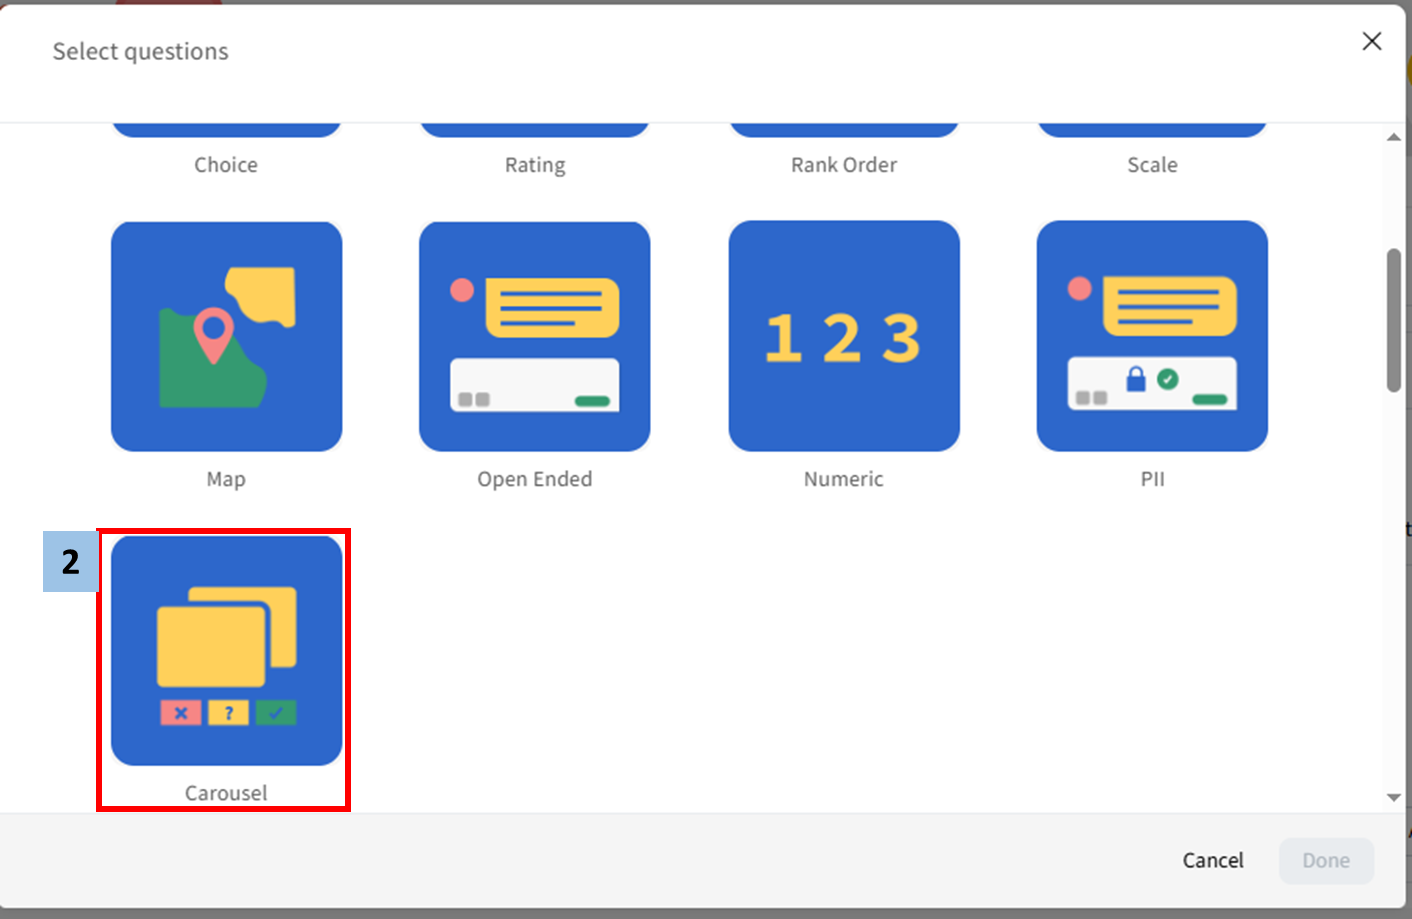Image resolution: width=1412 pixels, height=919 pixels.
Task: Click the scrollbar up arrow
Action: [1393, 138]
